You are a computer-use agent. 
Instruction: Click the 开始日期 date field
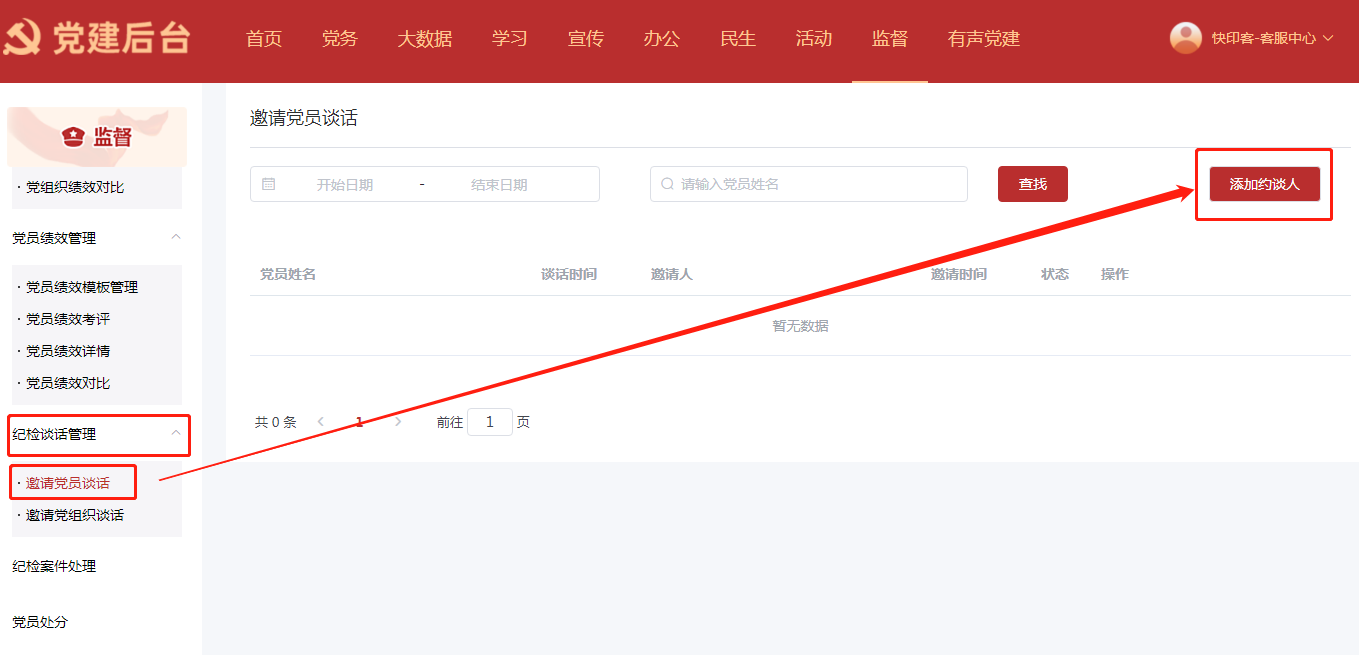(345, 184)
